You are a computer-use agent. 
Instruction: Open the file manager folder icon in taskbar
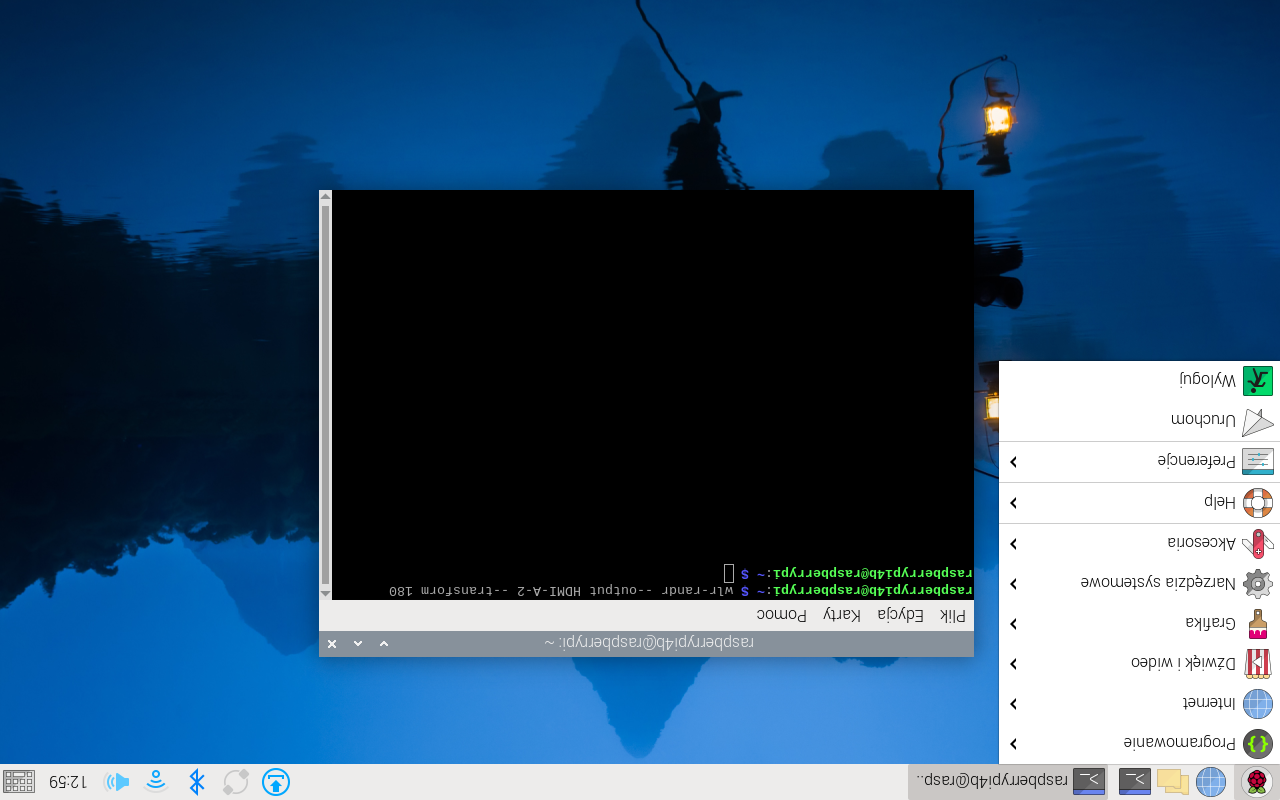[1172, 781]
